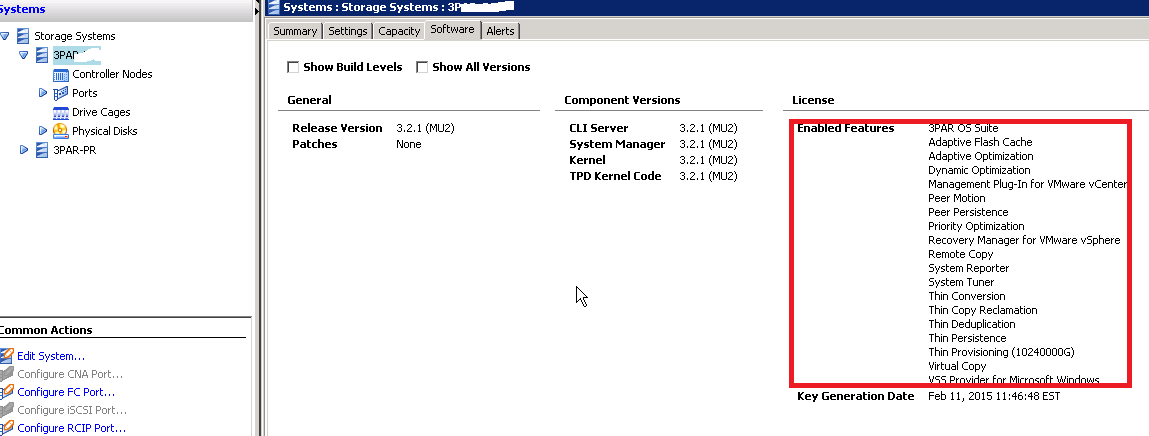
Task: Select the Storage Systems label
Action: (x=75, y=36)
